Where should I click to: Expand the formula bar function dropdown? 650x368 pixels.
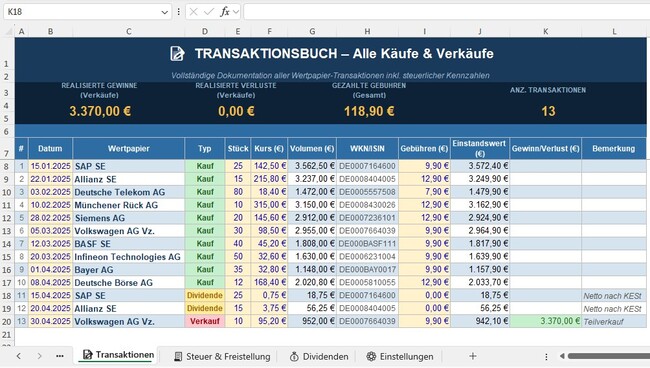coord(236,12)
